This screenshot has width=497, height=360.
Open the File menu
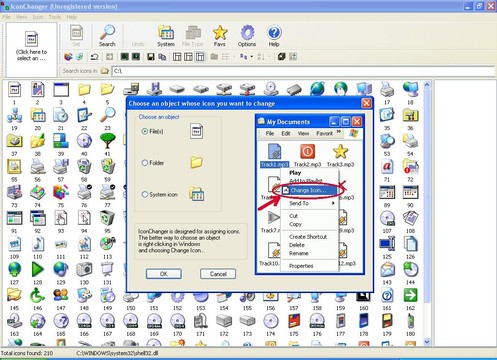pyautogui.click(x=6, y=17)
